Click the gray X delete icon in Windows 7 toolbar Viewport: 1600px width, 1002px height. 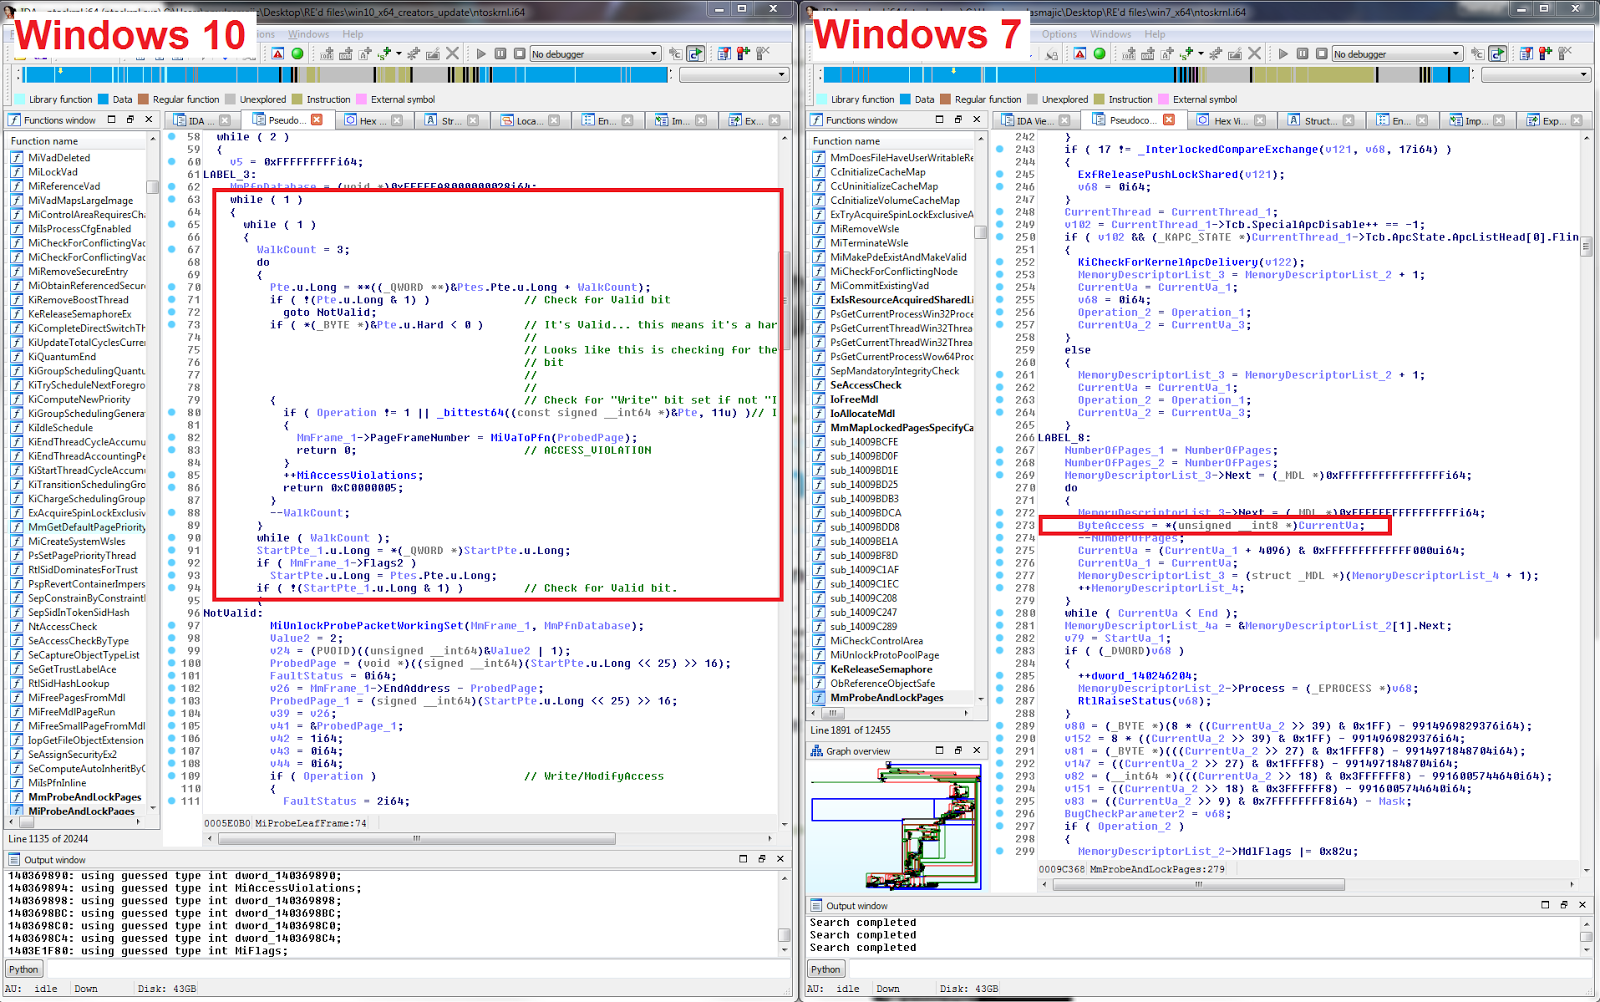point(1254,53)
